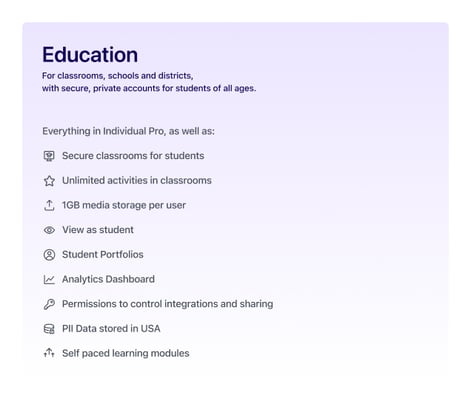Click the key icon for Permissions
471x407 pixels.
click(49, 304)
